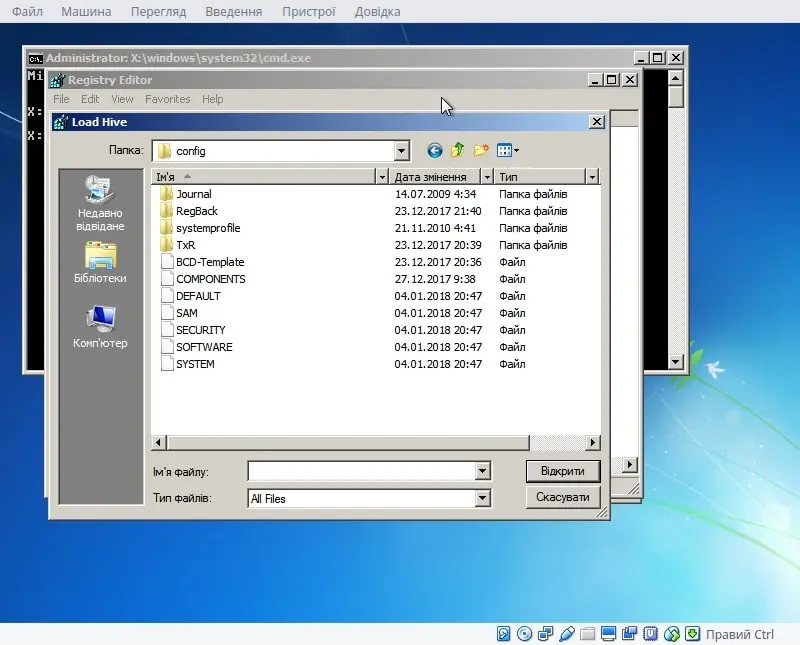The width and height of the screenshot is (800, 645).
Task: Expand the Папка folder dropdown
Action: click(402, 151)
